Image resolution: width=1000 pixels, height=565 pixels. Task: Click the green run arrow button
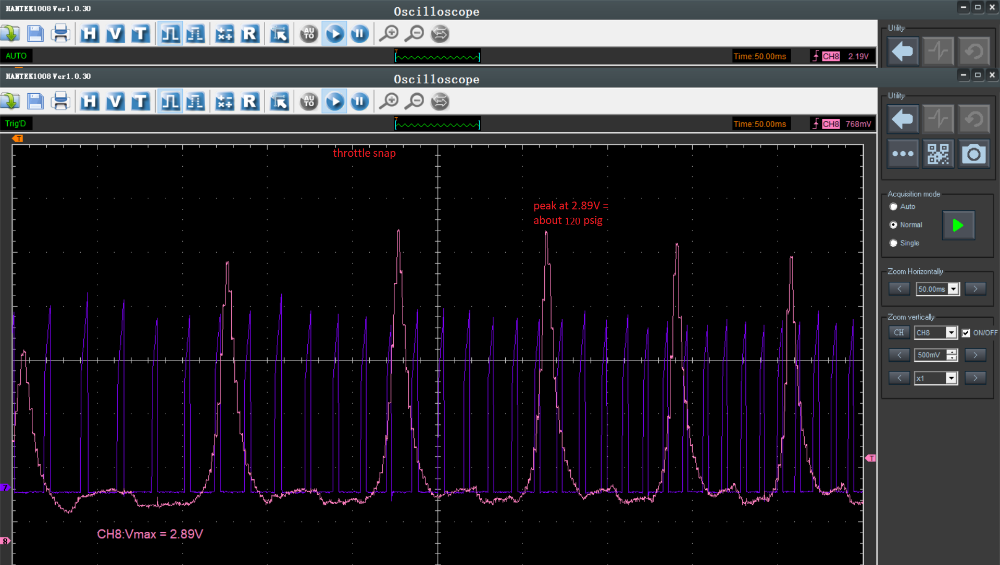[958, 225]
